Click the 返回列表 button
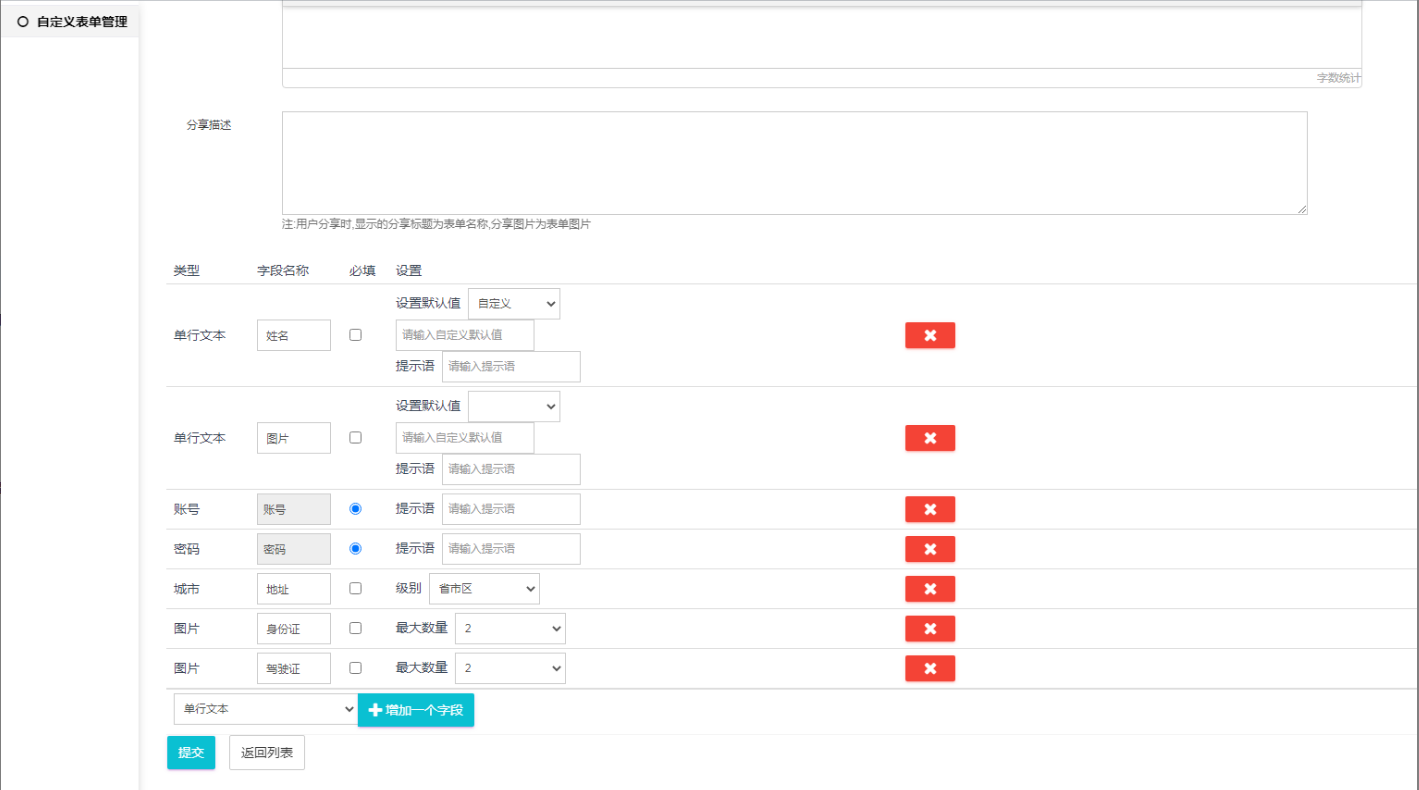Image resolution: width=1419 pixels, height=790 pixels. [266, 753]
